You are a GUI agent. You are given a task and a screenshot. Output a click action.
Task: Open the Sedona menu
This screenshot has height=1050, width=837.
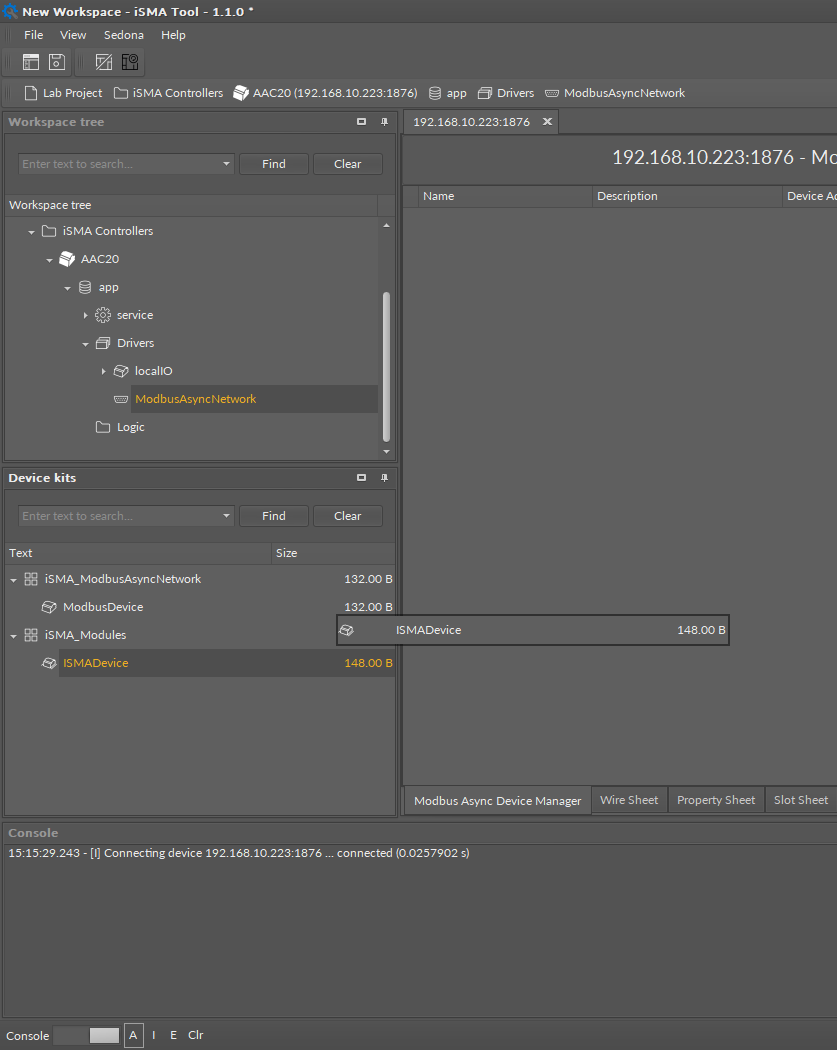tap(124, 35)
